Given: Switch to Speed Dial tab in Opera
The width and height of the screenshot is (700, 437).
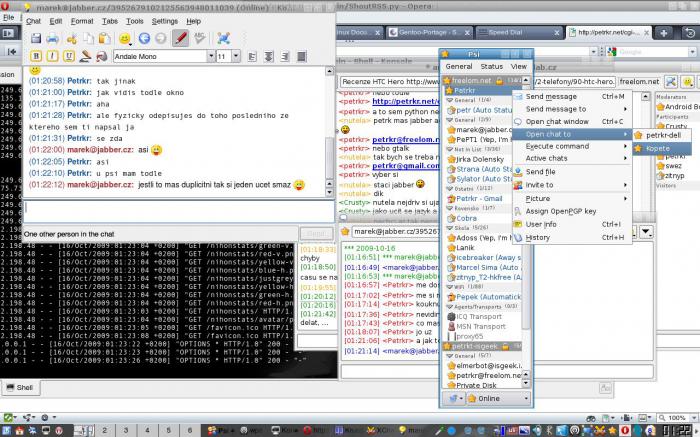Looking at the screenshot, I should (519, 33).
